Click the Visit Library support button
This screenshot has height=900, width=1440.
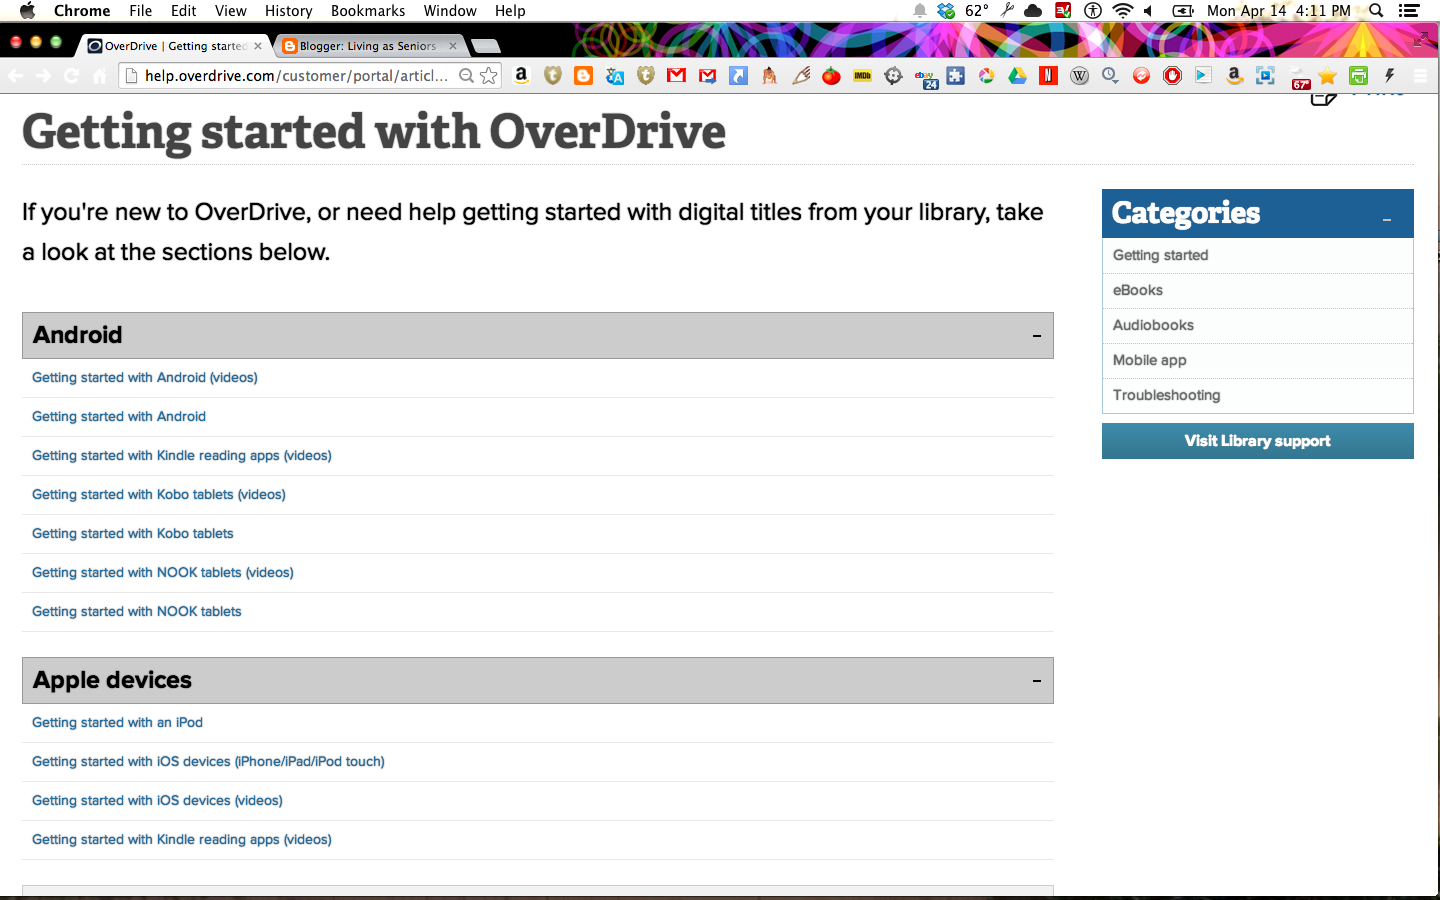1257,441
